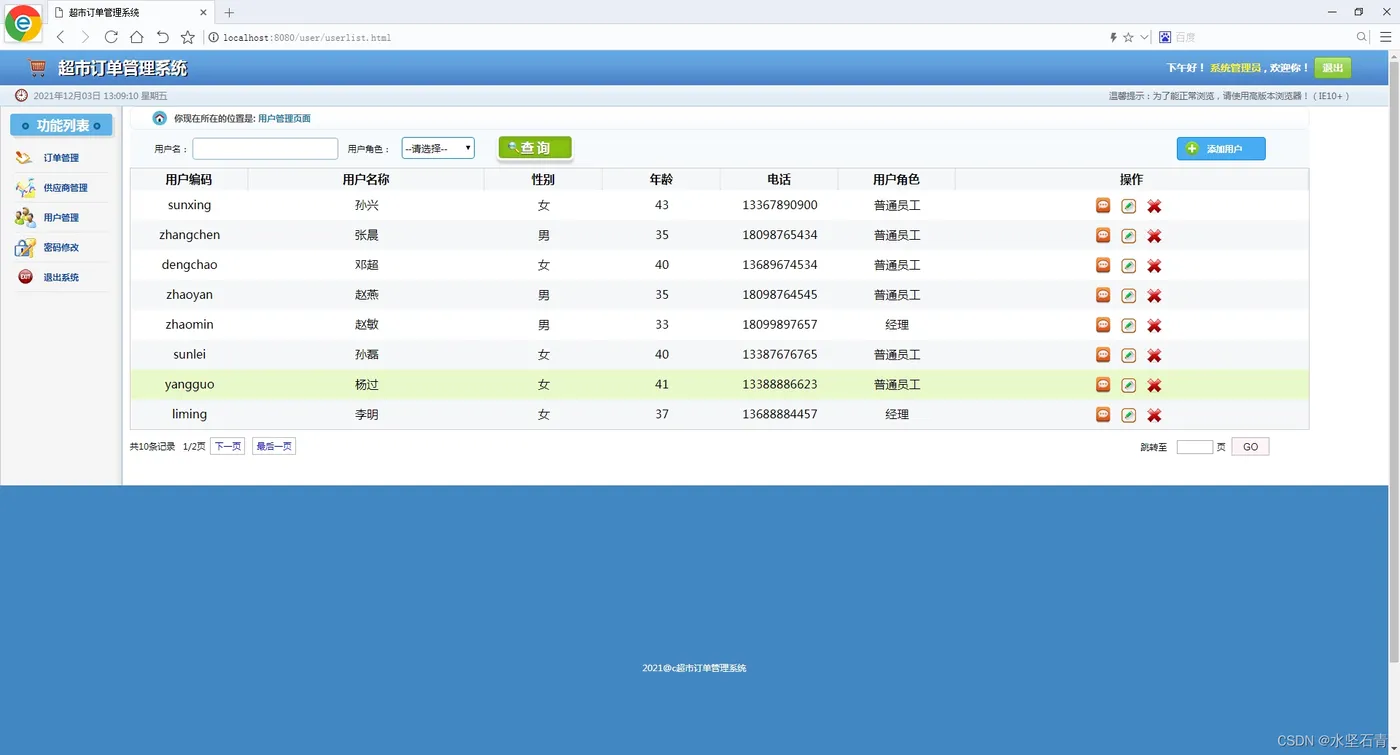1400x755 pixels.
Task: Click the page vertical scrollbar
Action: (1394, 360)
